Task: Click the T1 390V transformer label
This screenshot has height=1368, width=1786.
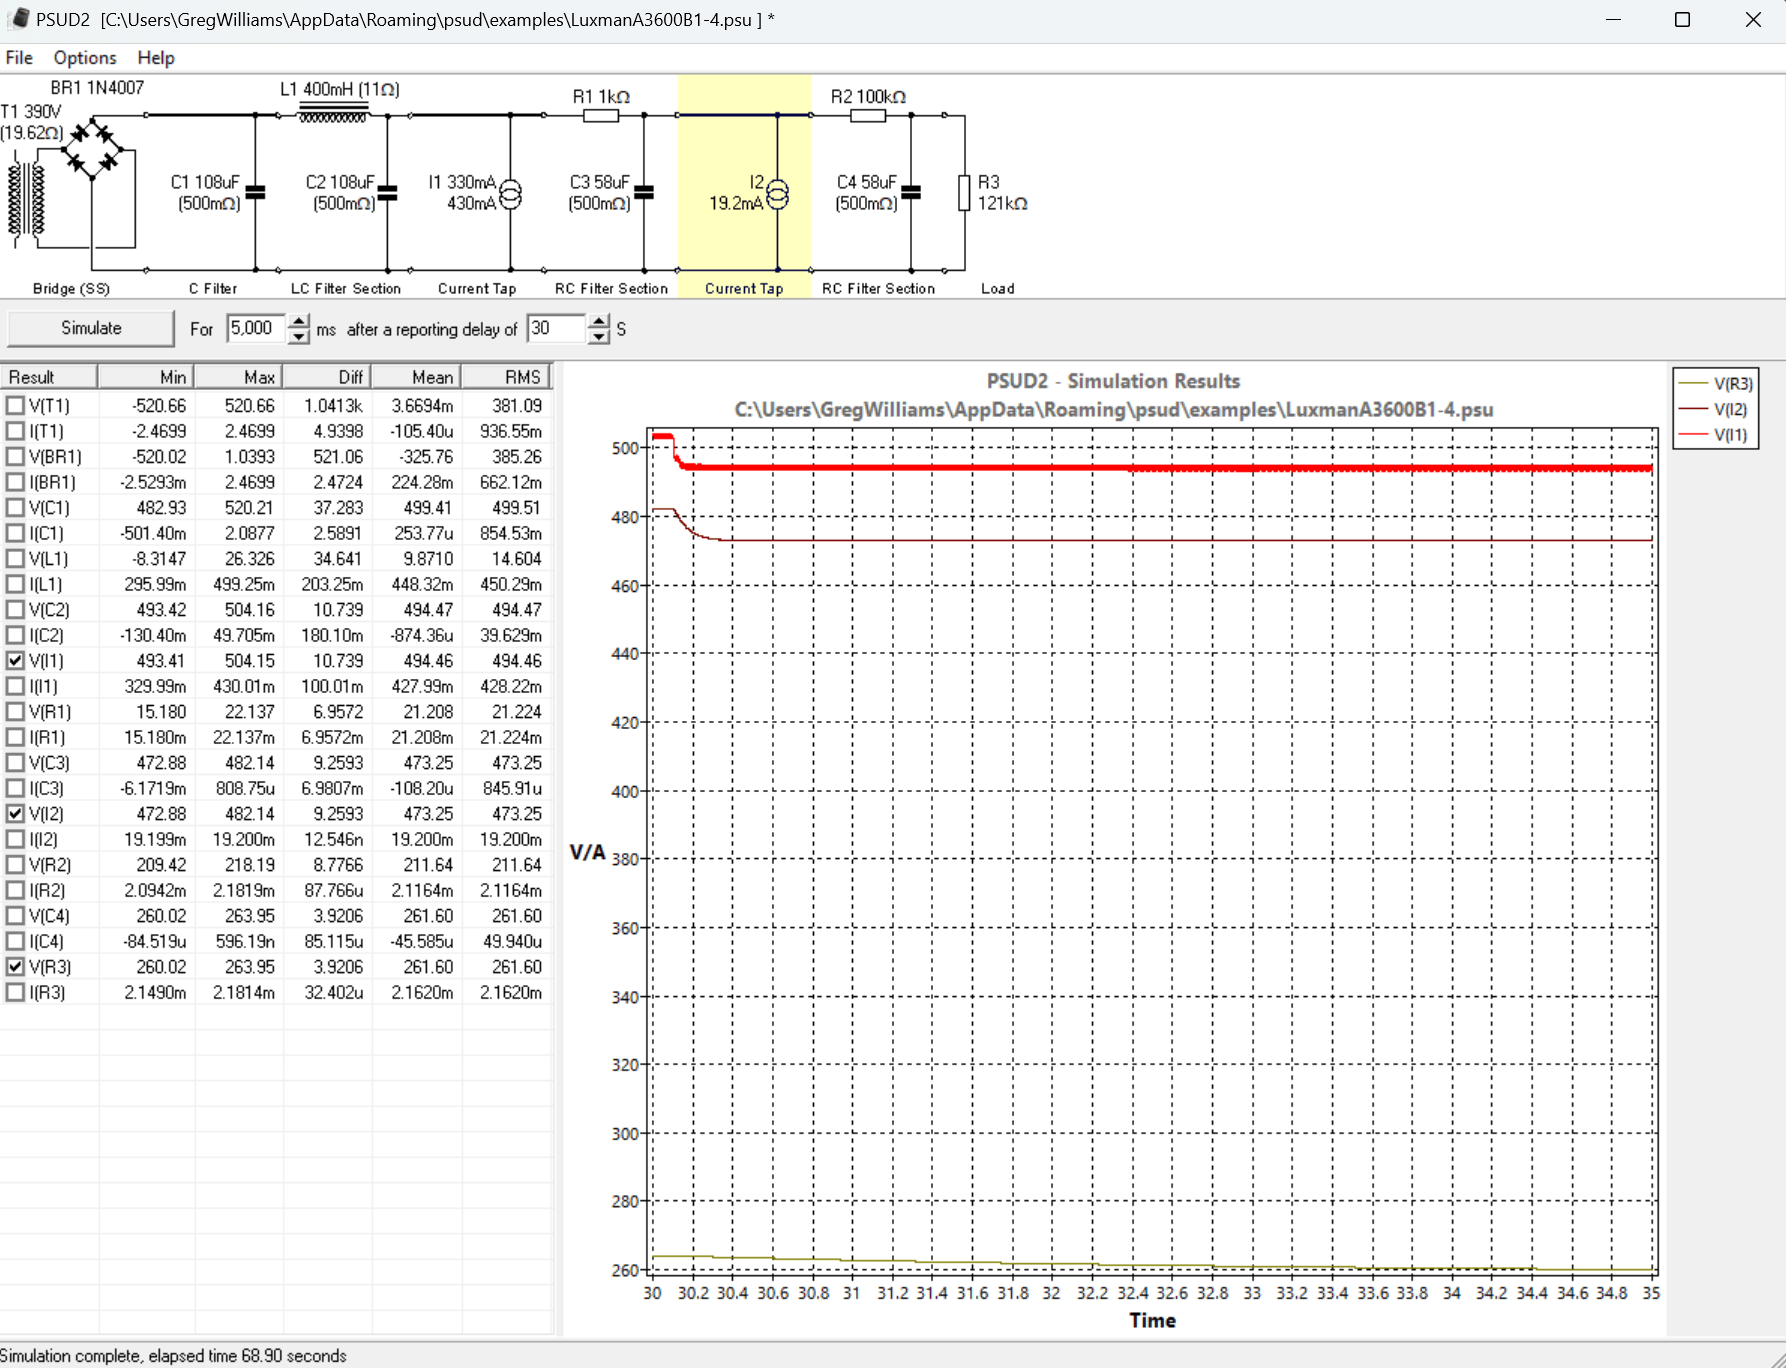Action: point(31,121)
